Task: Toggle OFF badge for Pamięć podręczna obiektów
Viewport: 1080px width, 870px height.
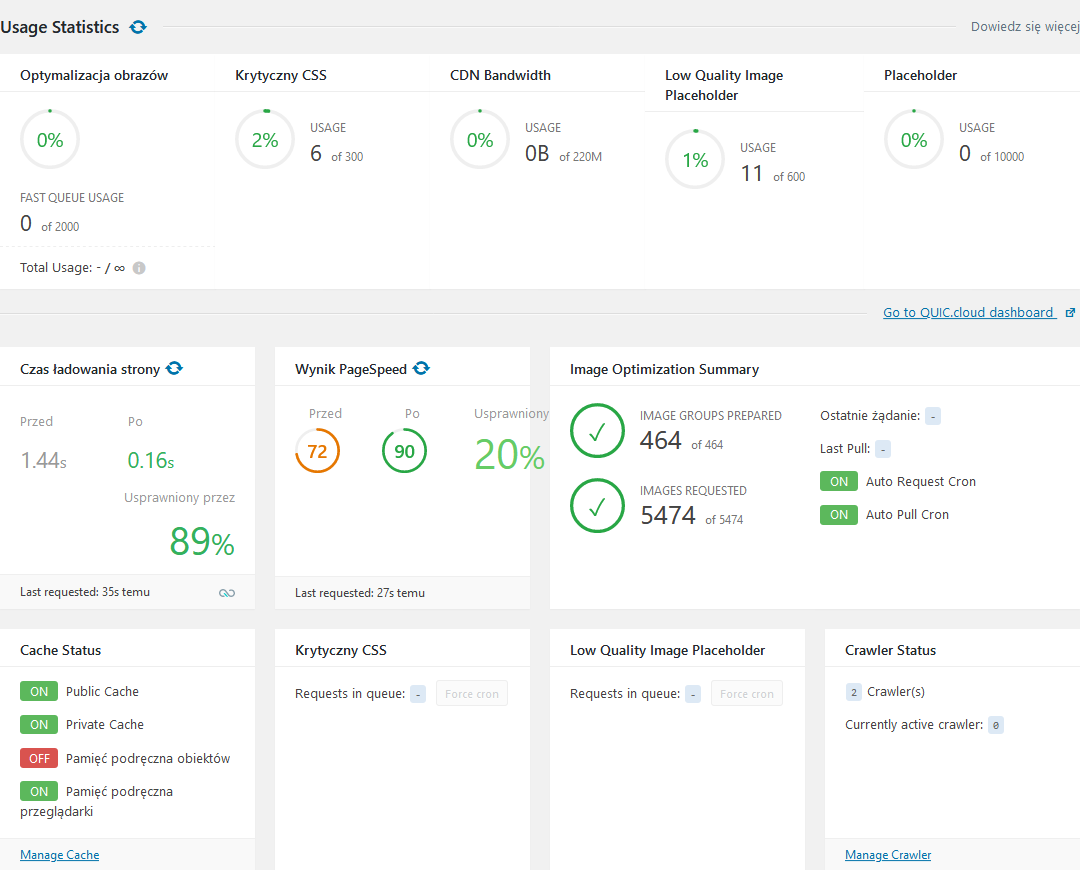Action: 39,758
